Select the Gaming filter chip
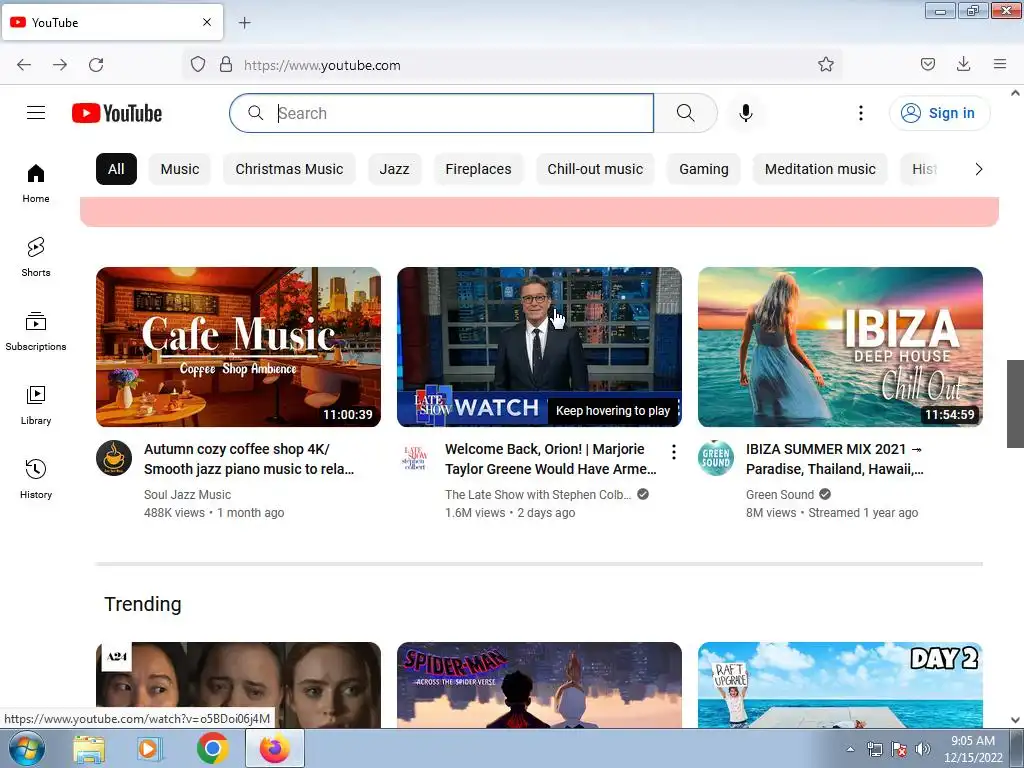1024x768 pixels. pyautogui.click(x=704, y=169)
